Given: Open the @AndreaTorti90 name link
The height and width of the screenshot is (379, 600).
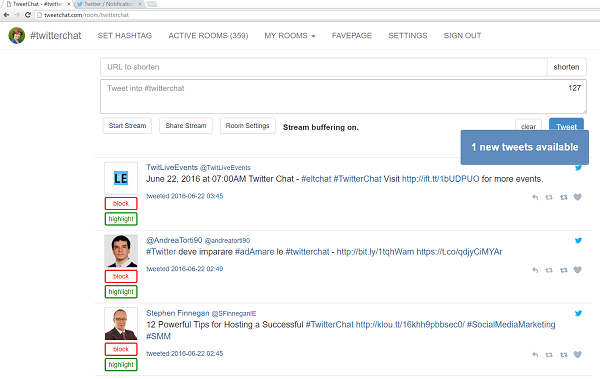Looking at the screenshot, I should pyautogui.click(x=174, y=240).
